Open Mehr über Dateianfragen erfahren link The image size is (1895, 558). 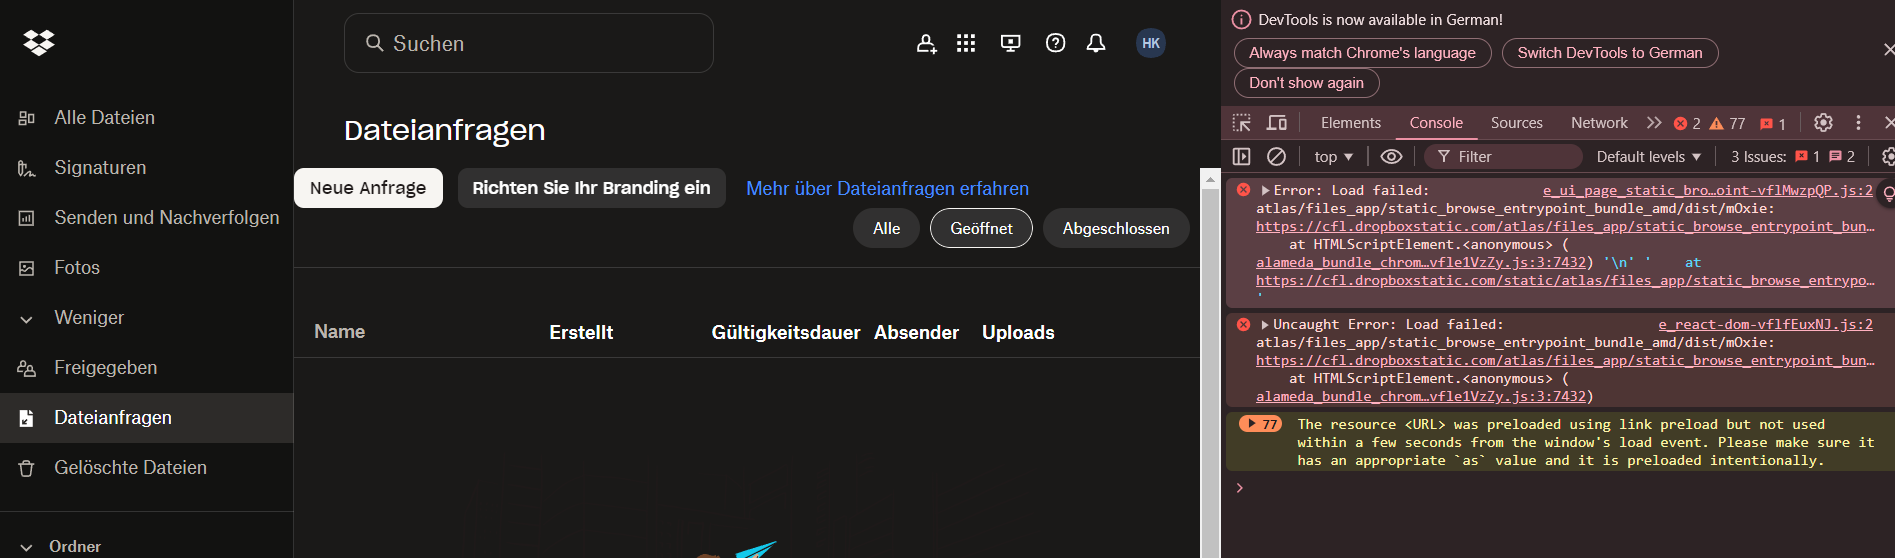(x=887, y=188)
